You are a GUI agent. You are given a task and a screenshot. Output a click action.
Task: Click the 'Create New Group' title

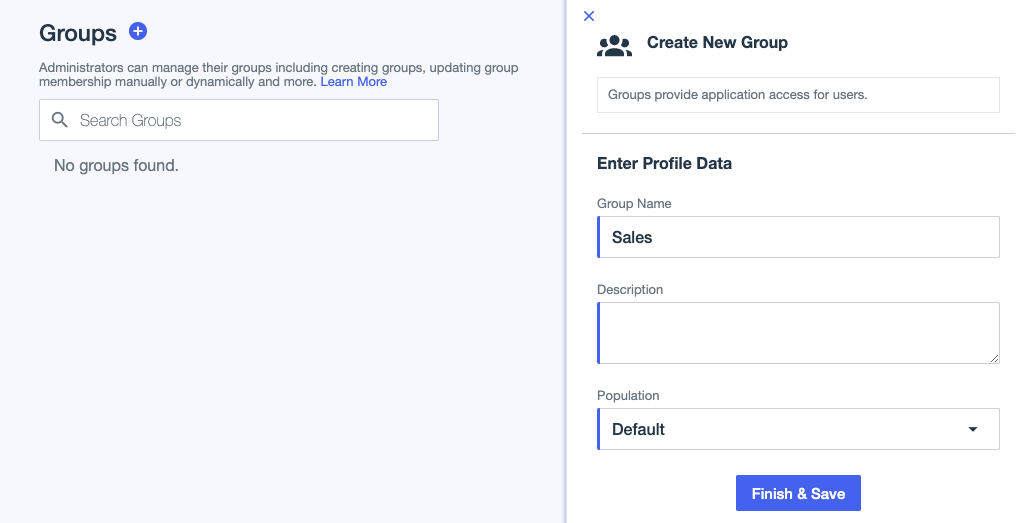pos(717,42)
